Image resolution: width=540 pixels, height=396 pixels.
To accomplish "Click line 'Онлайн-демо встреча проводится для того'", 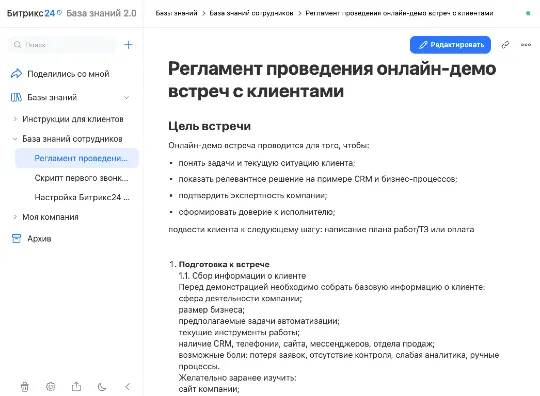I will [269, 145].
